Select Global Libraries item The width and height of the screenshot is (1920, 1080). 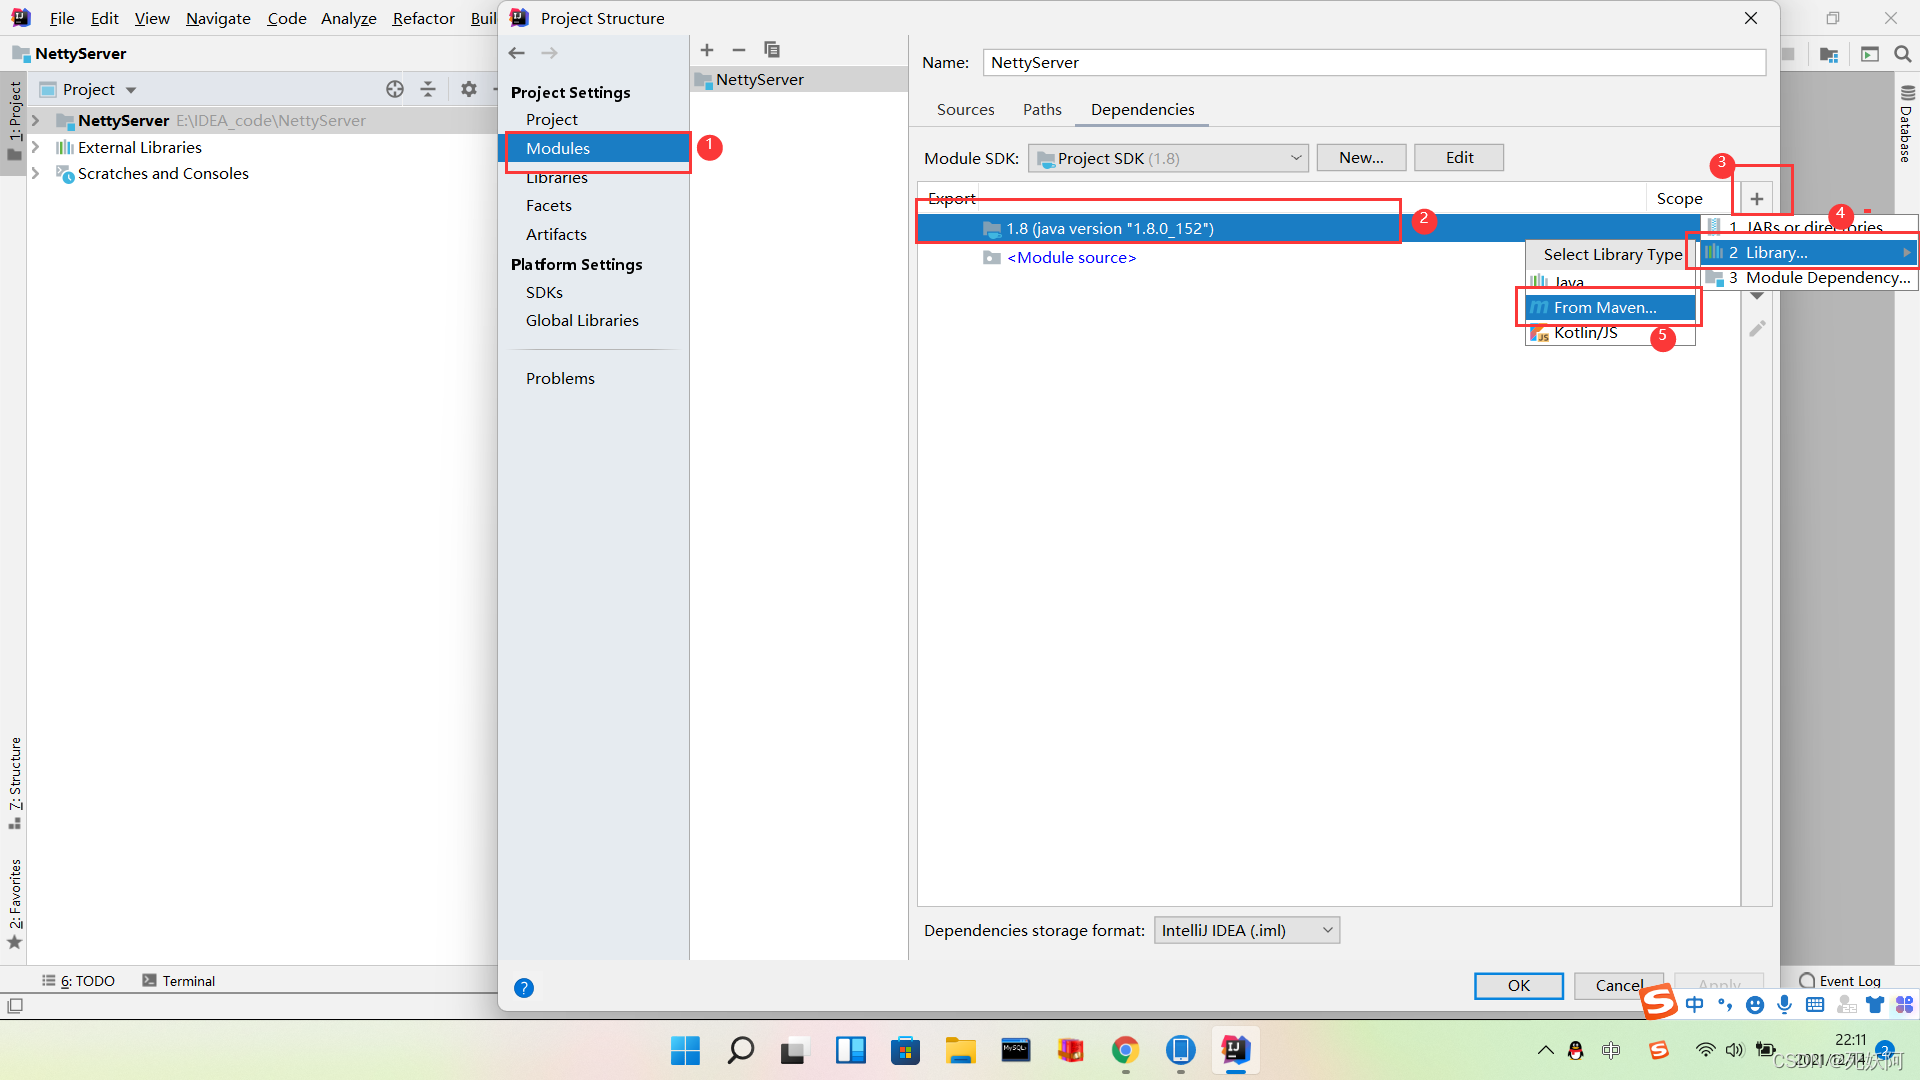582,320
